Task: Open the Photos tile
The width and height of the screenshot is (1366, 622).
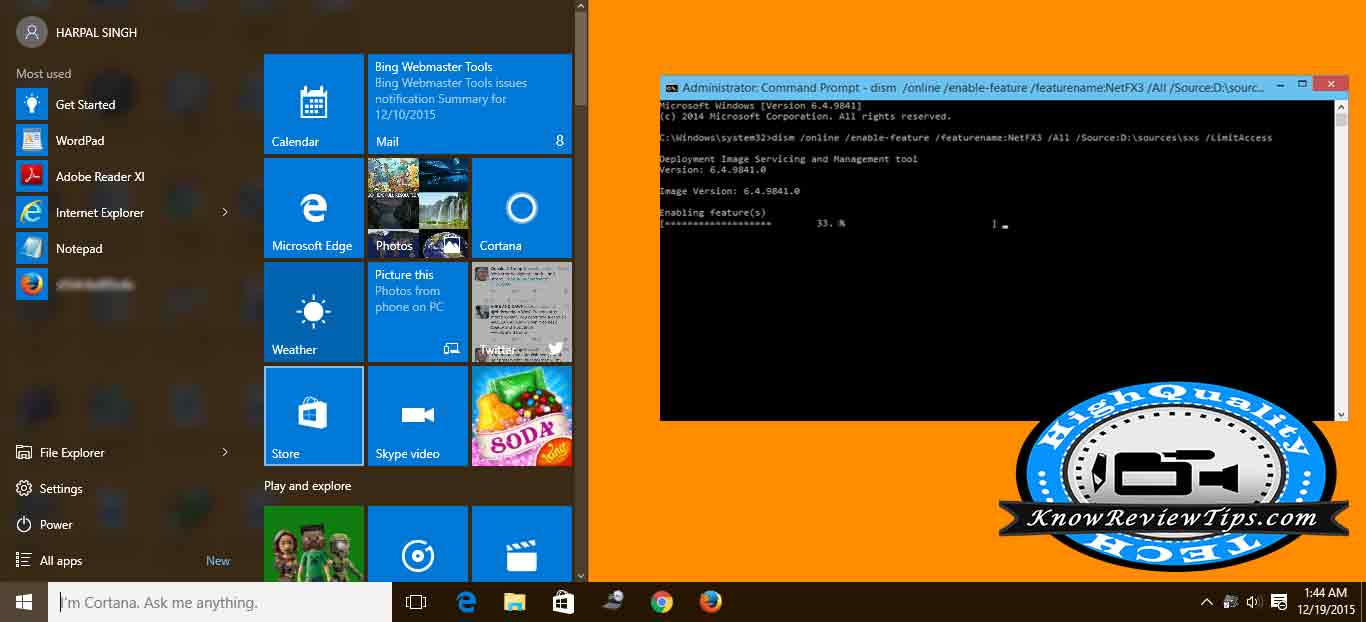Action: (417, 208)
